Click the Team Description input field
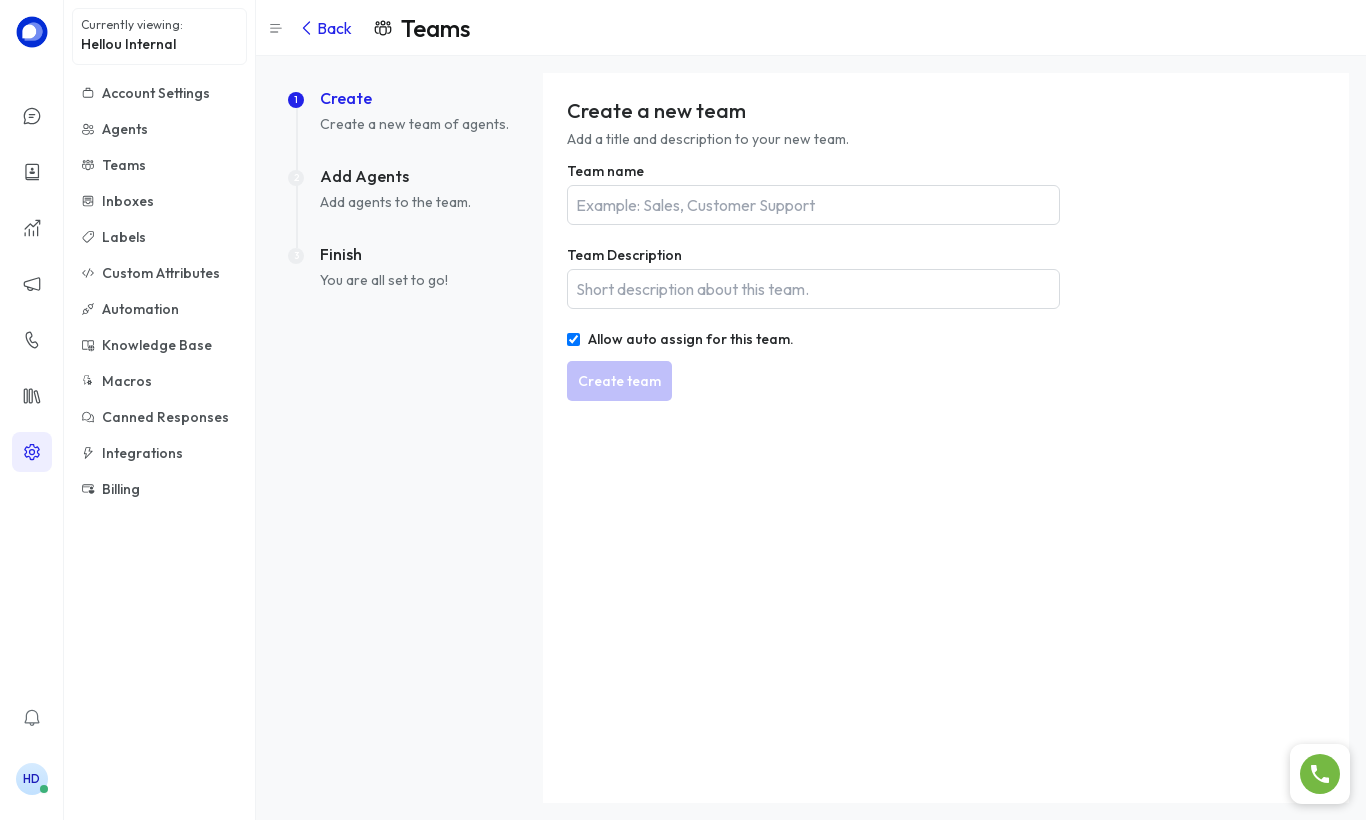This screenshot has width=1366, height=820. click(813, 289)
